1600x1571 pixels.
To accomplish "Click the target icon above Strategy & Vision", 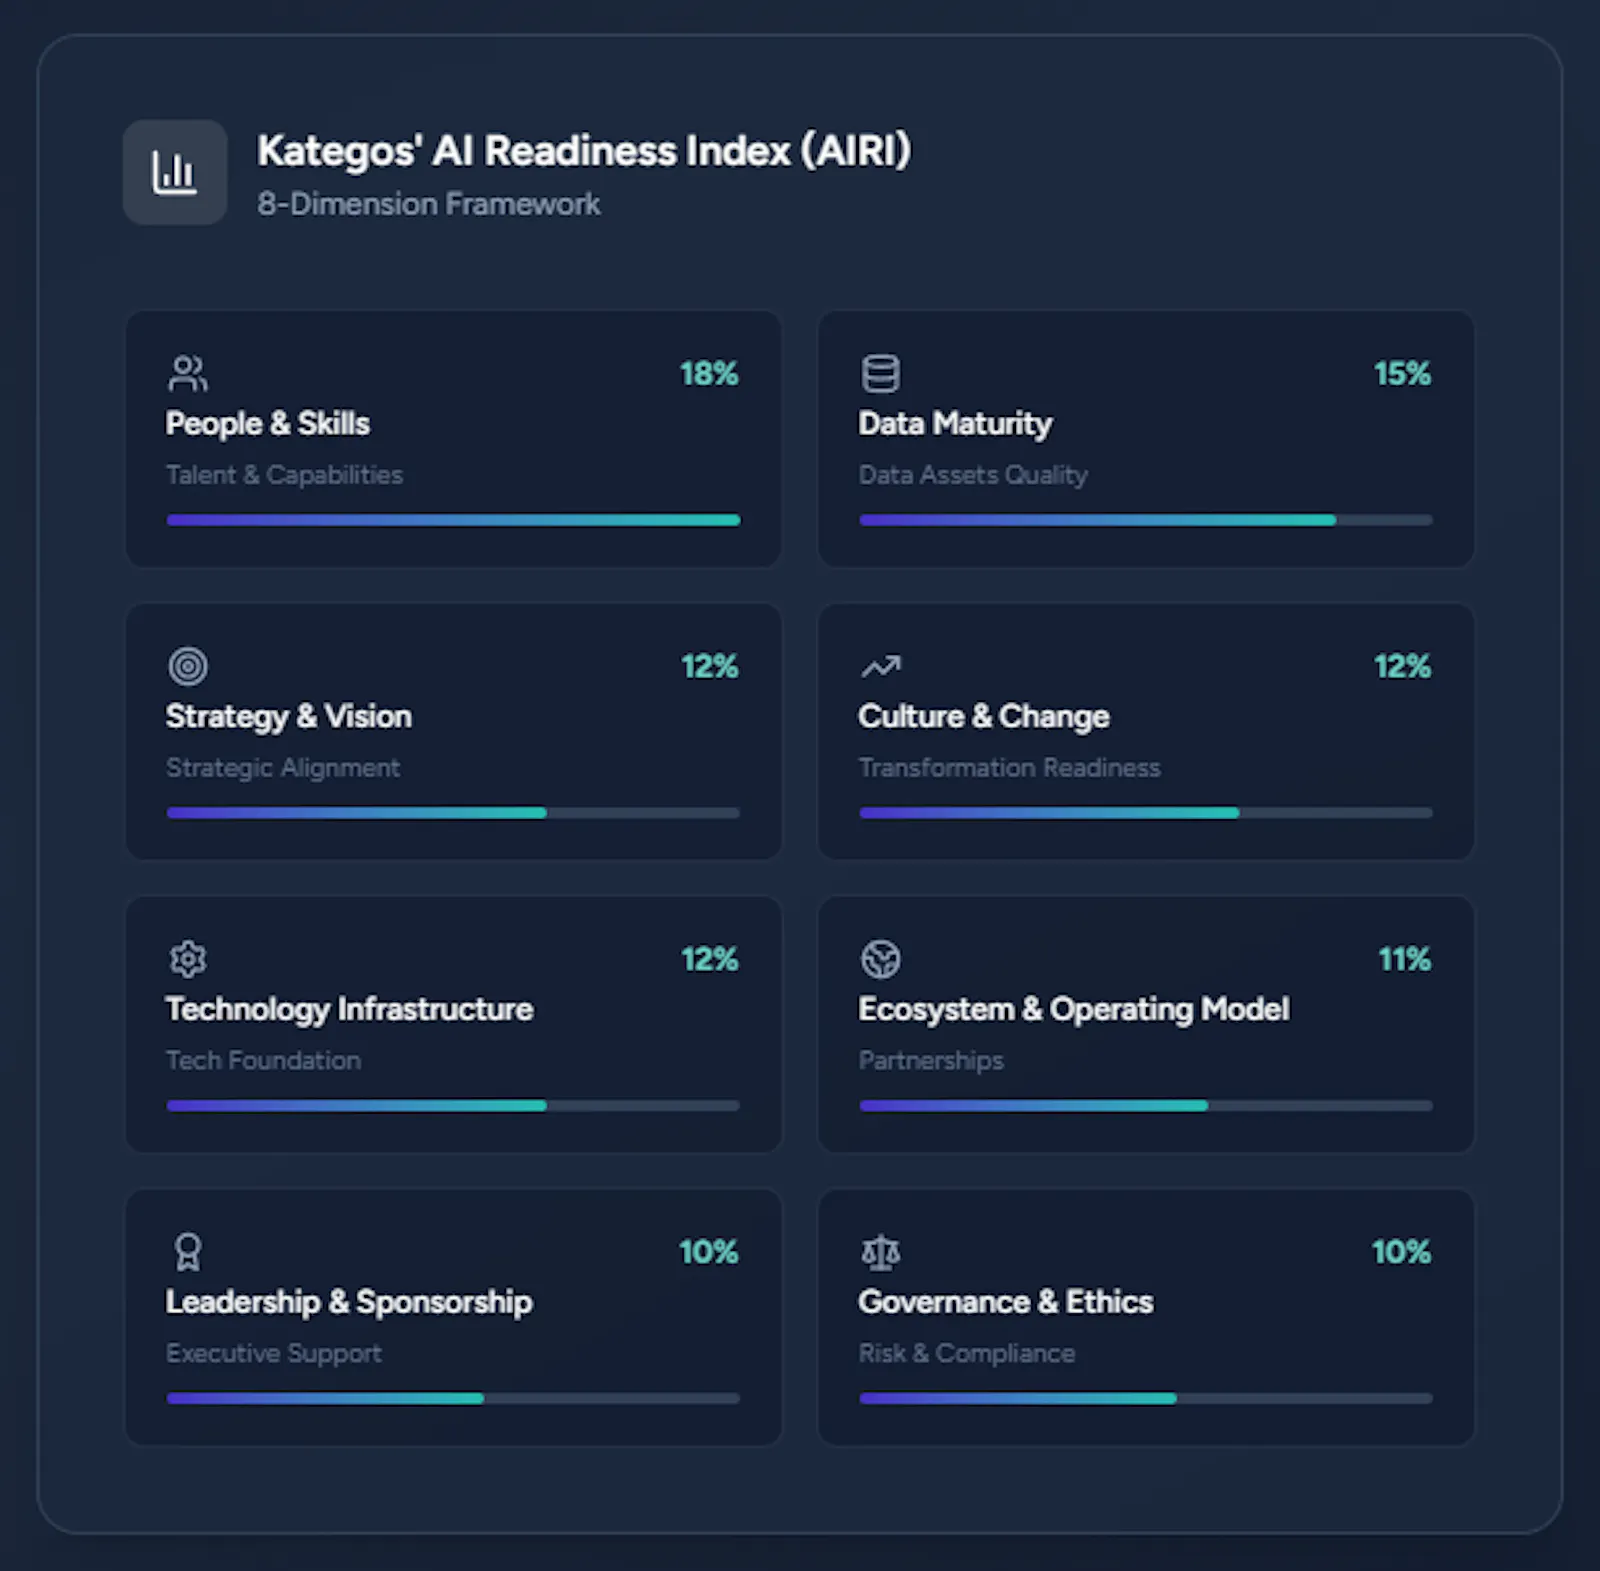I will pos(188,666).
